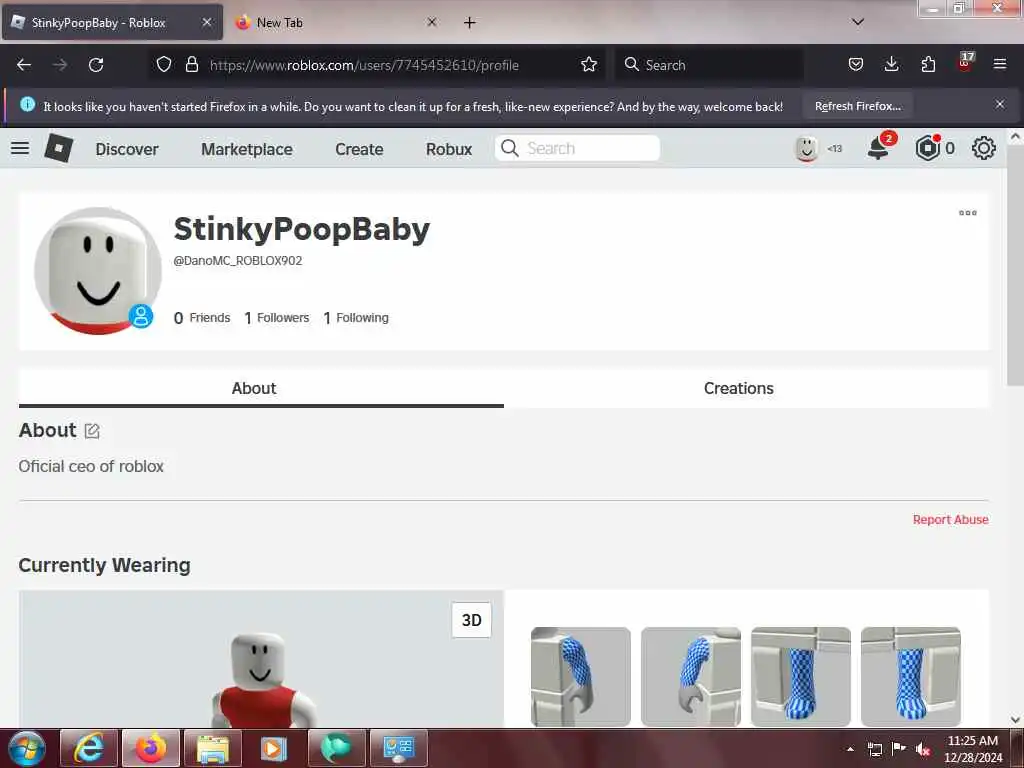Image resolution: width=1024 pixels, height=768 pixels.
Task: Click the site security padlock icon
Action: click(x=192, y=65)
